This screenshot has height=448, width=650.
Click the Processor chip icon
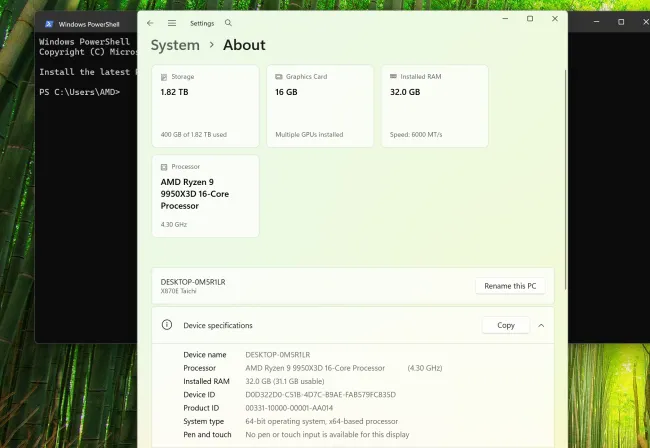(x=165, y=166)
